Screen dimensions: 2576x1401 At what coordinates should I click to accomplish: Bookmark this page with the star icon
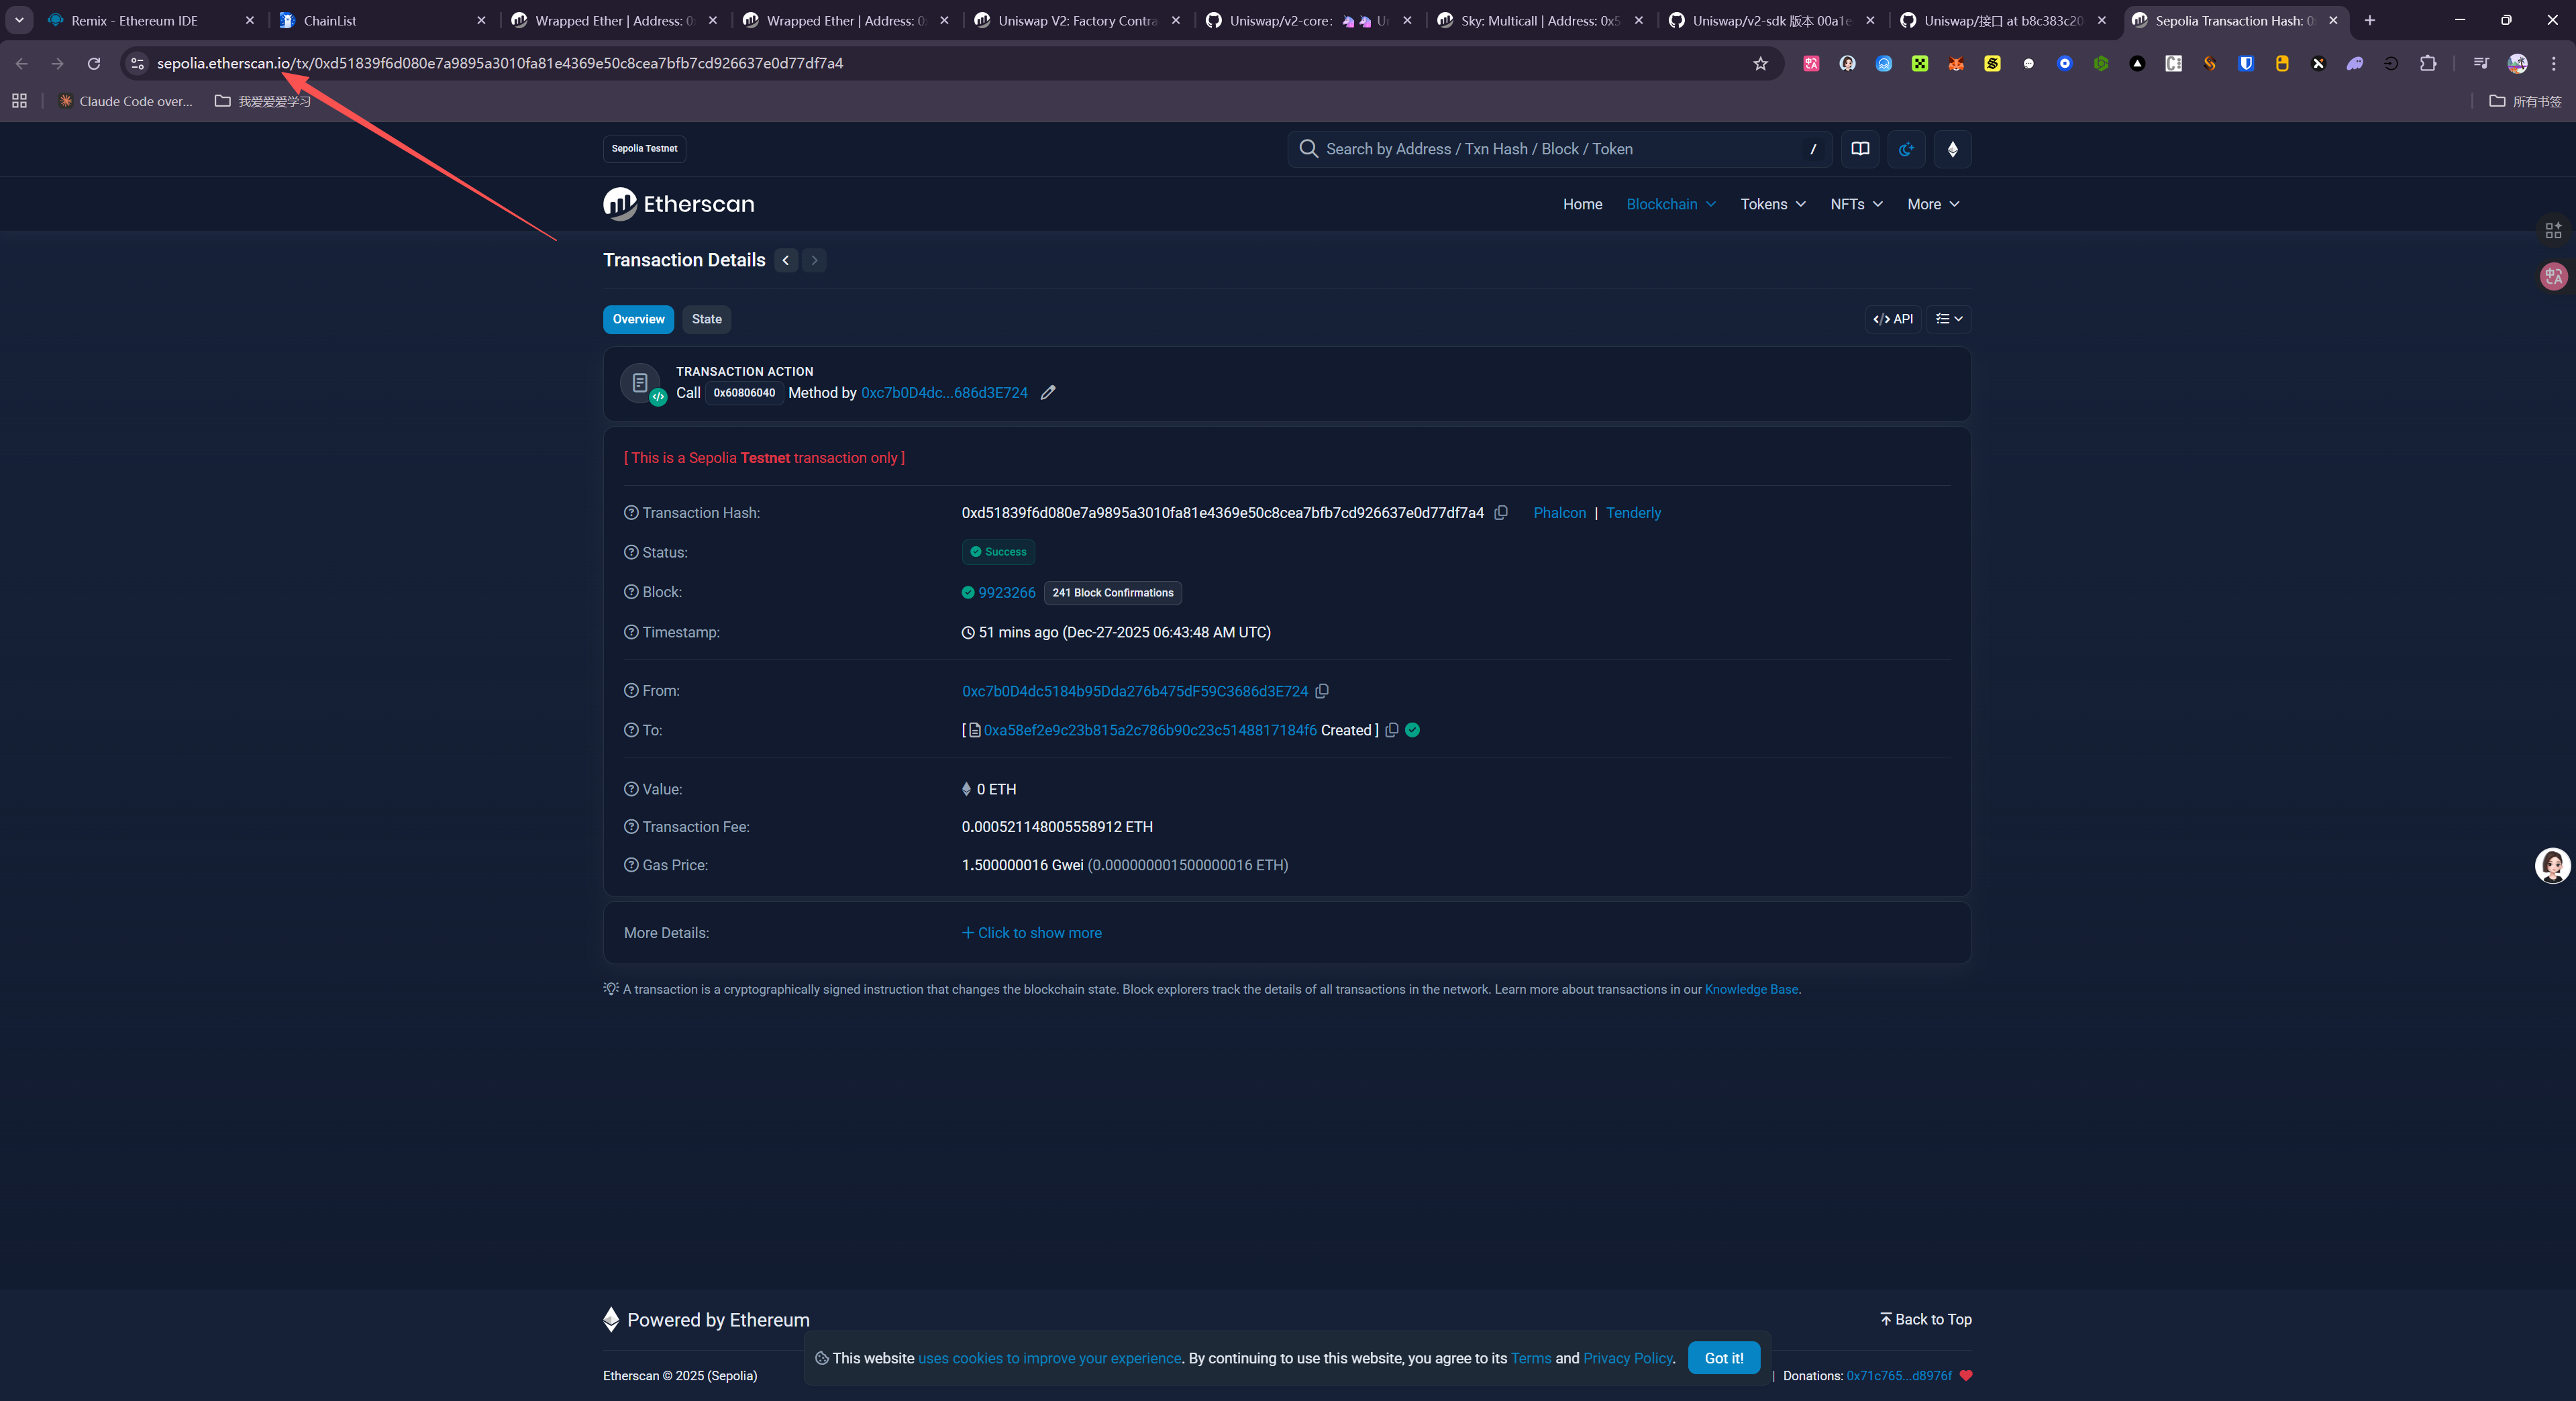pyautogui.click(x=1760, y=63)
